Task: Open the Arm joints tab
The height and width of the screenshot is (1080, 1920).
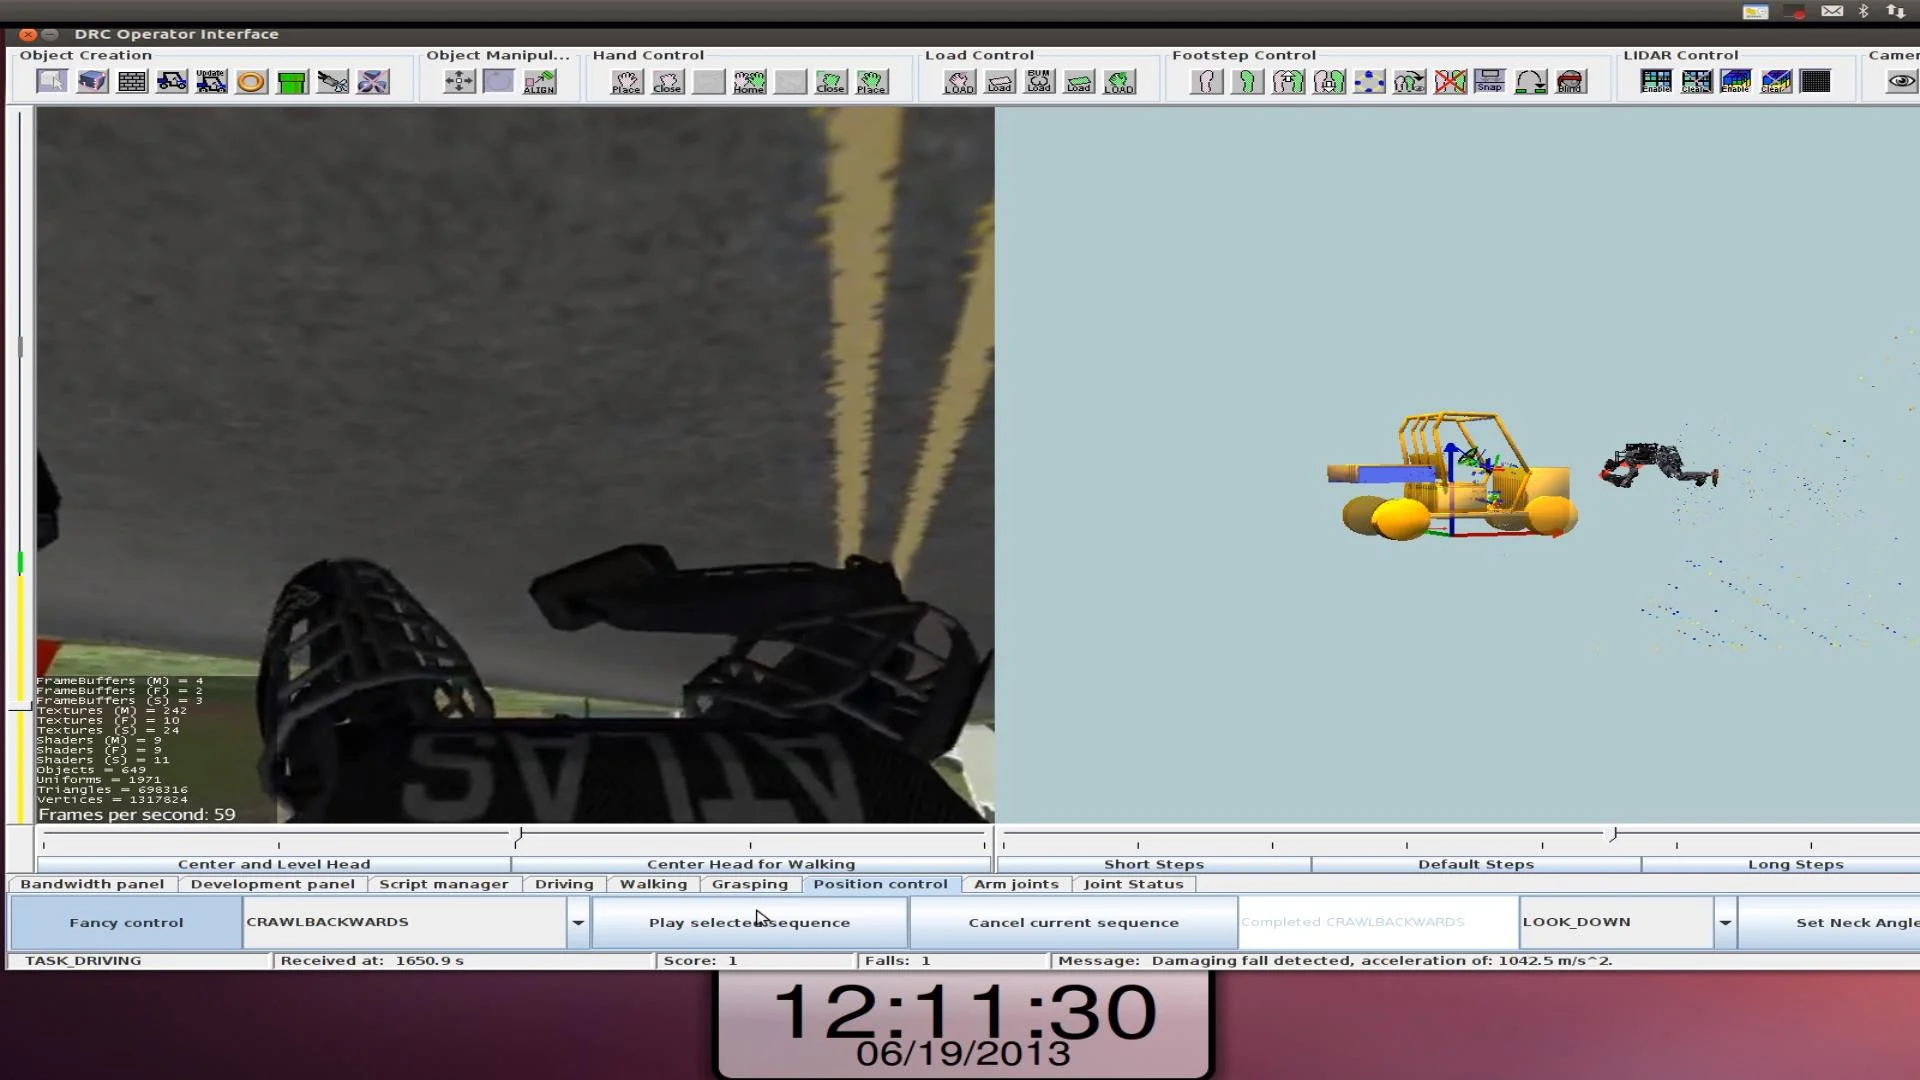Action: (1016, 884)
